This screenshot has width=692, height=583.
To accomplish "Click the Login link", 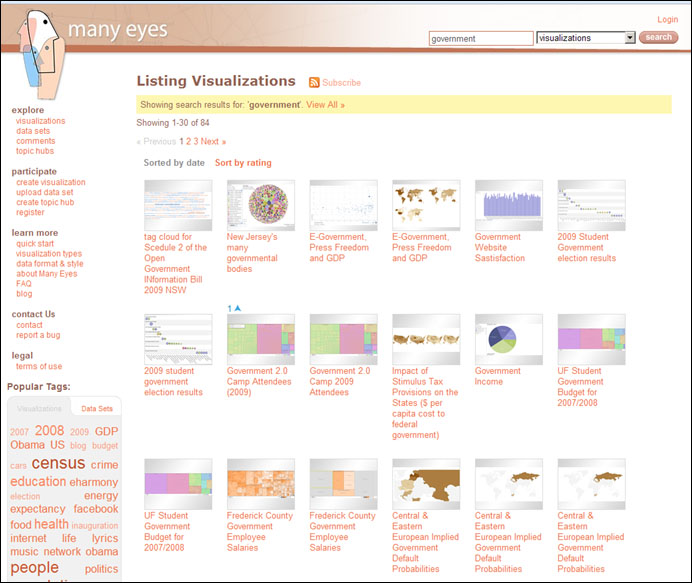I will pyautogui.click(x=667, y=20).
